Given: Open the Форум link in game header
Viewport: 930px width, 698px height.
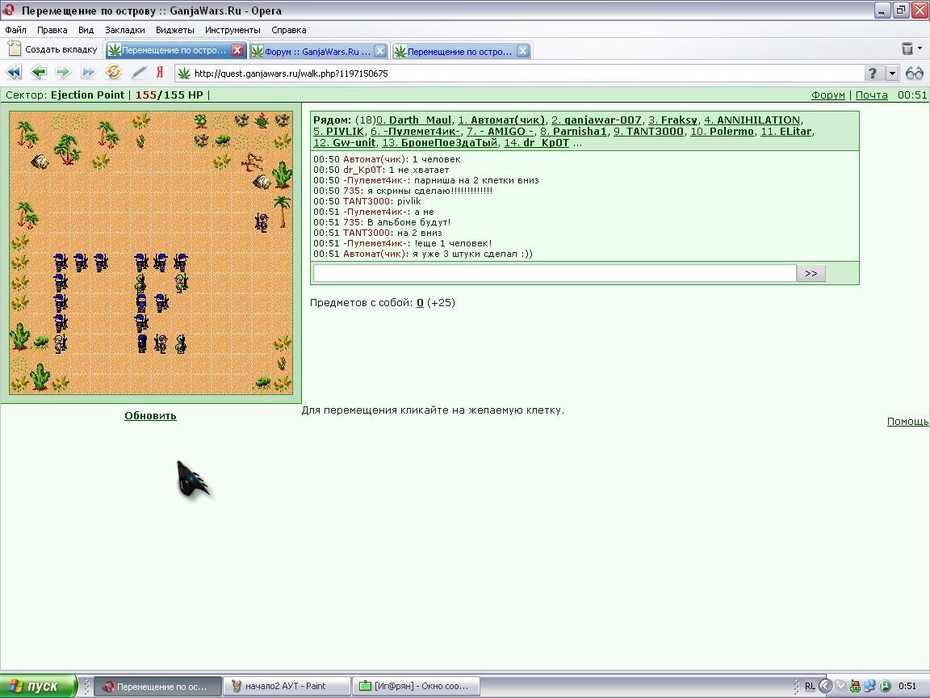Looking at the screenshot, I should [828, 95].
